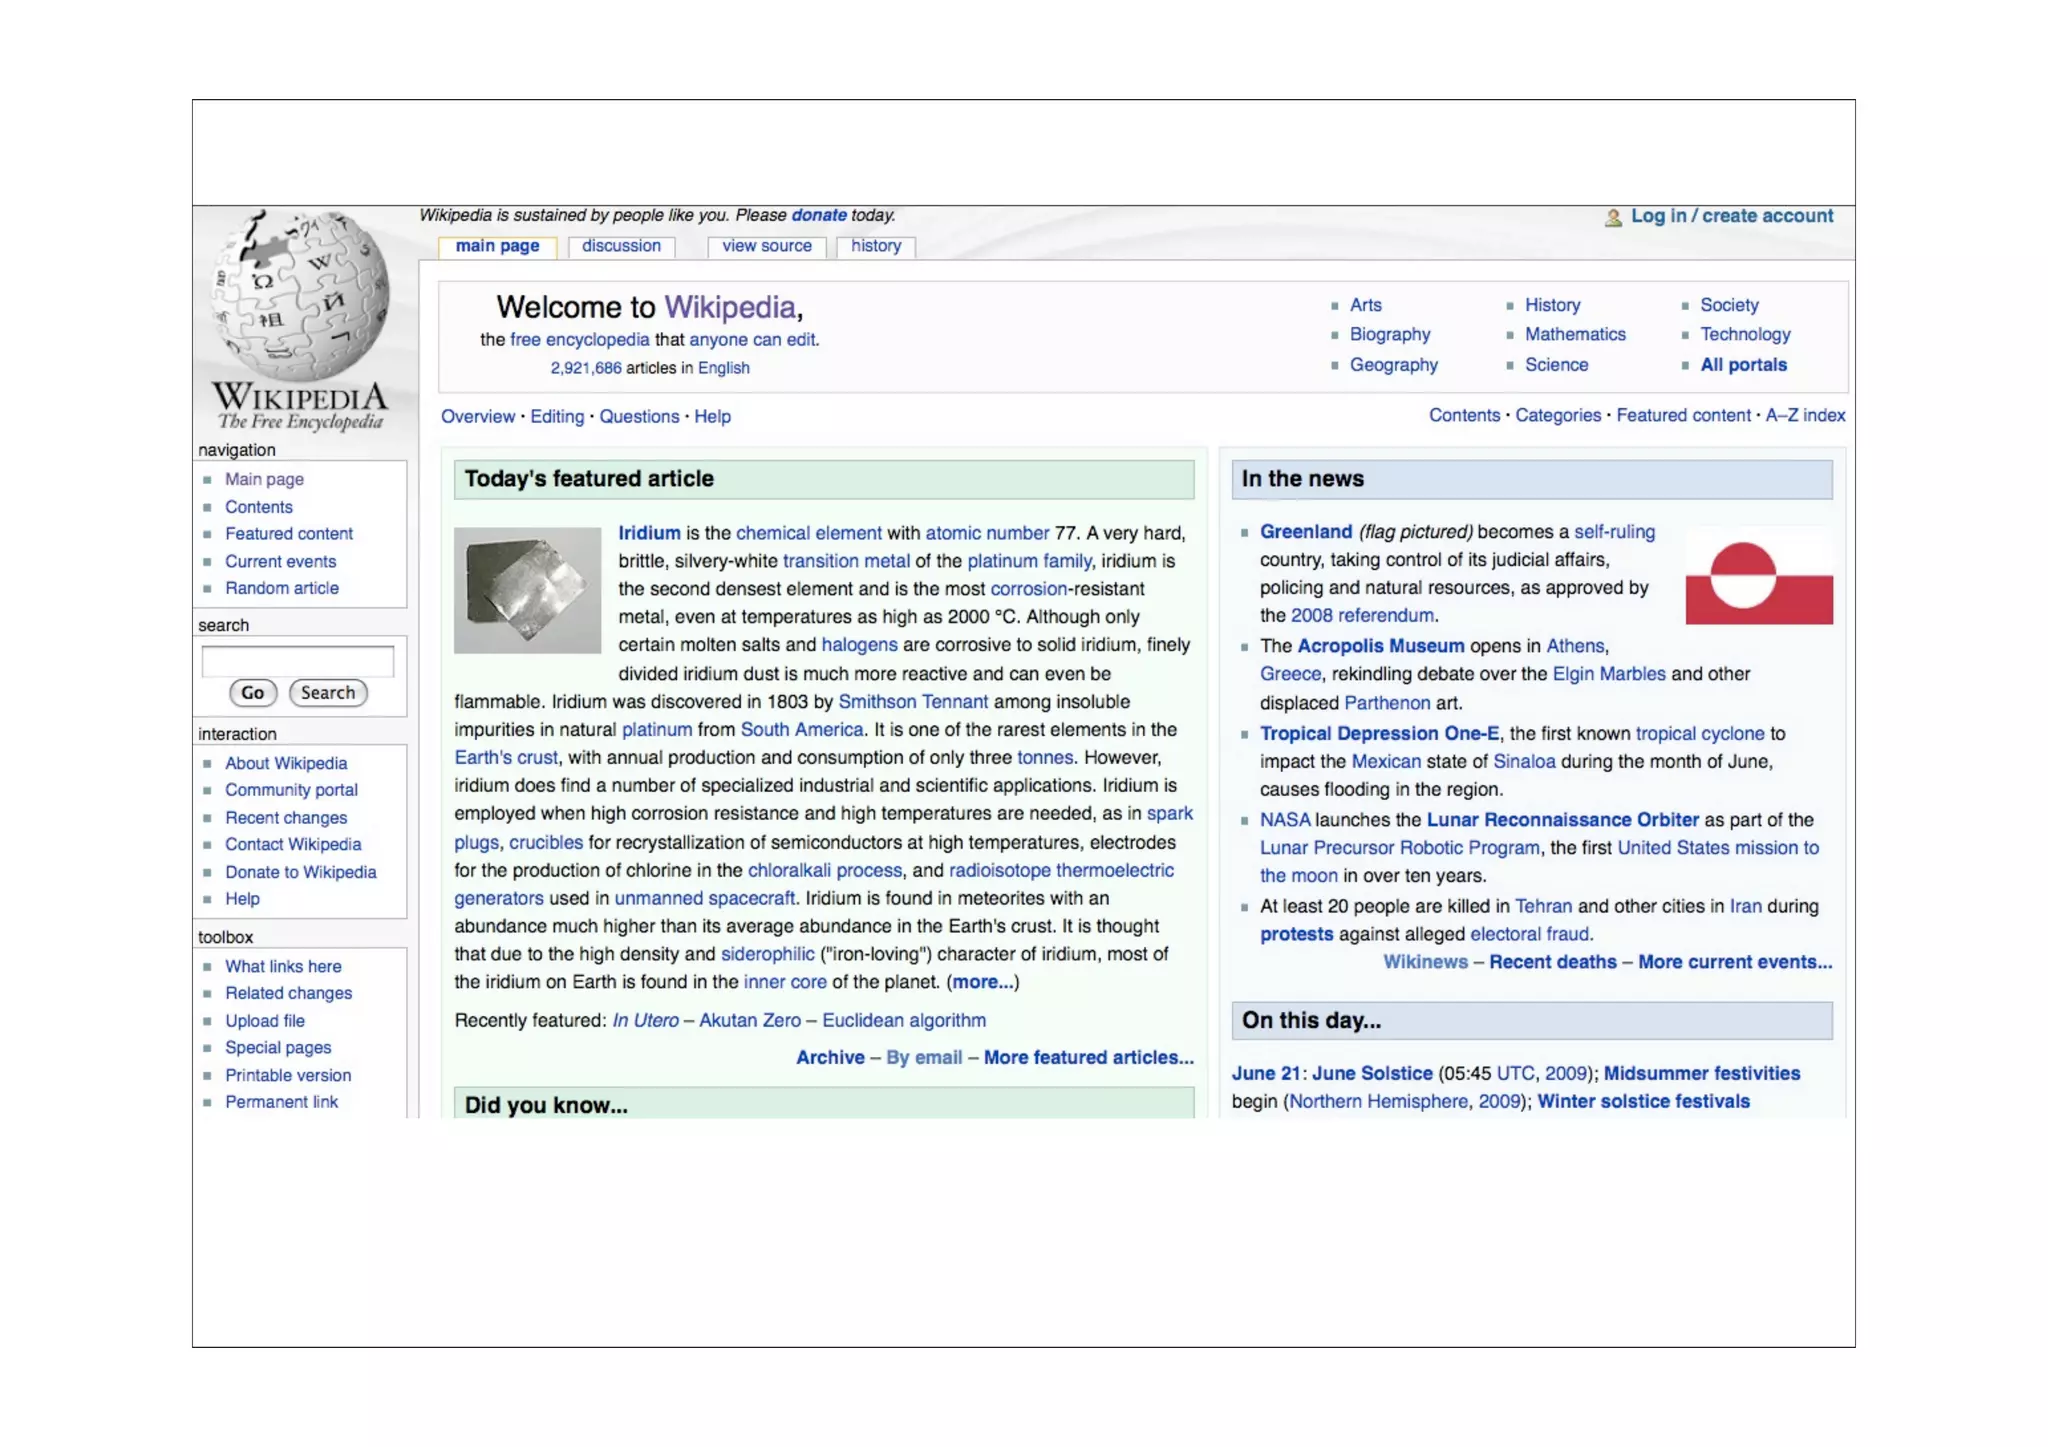Open the Geography portal
This screenshot has width=2048, height=1447.
coord(1394,365)
